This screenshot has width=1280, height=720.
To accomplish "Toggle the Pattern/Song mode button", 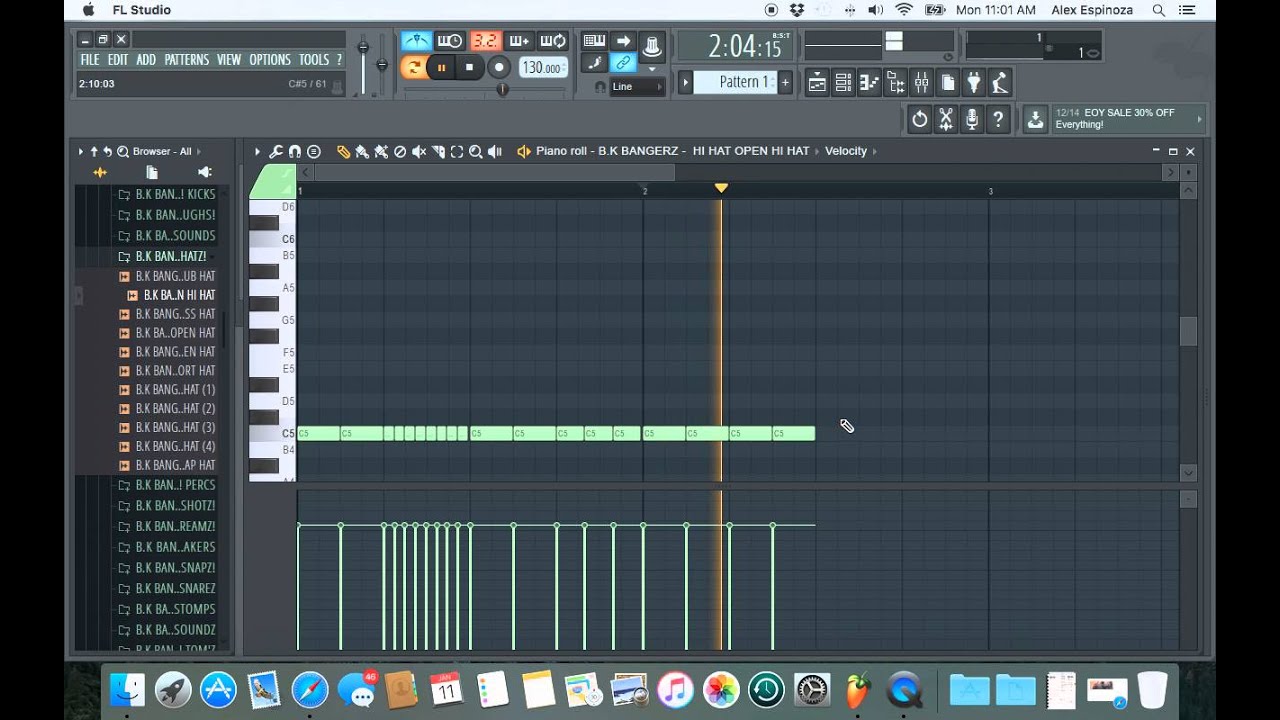I will [x=412, y=68].
